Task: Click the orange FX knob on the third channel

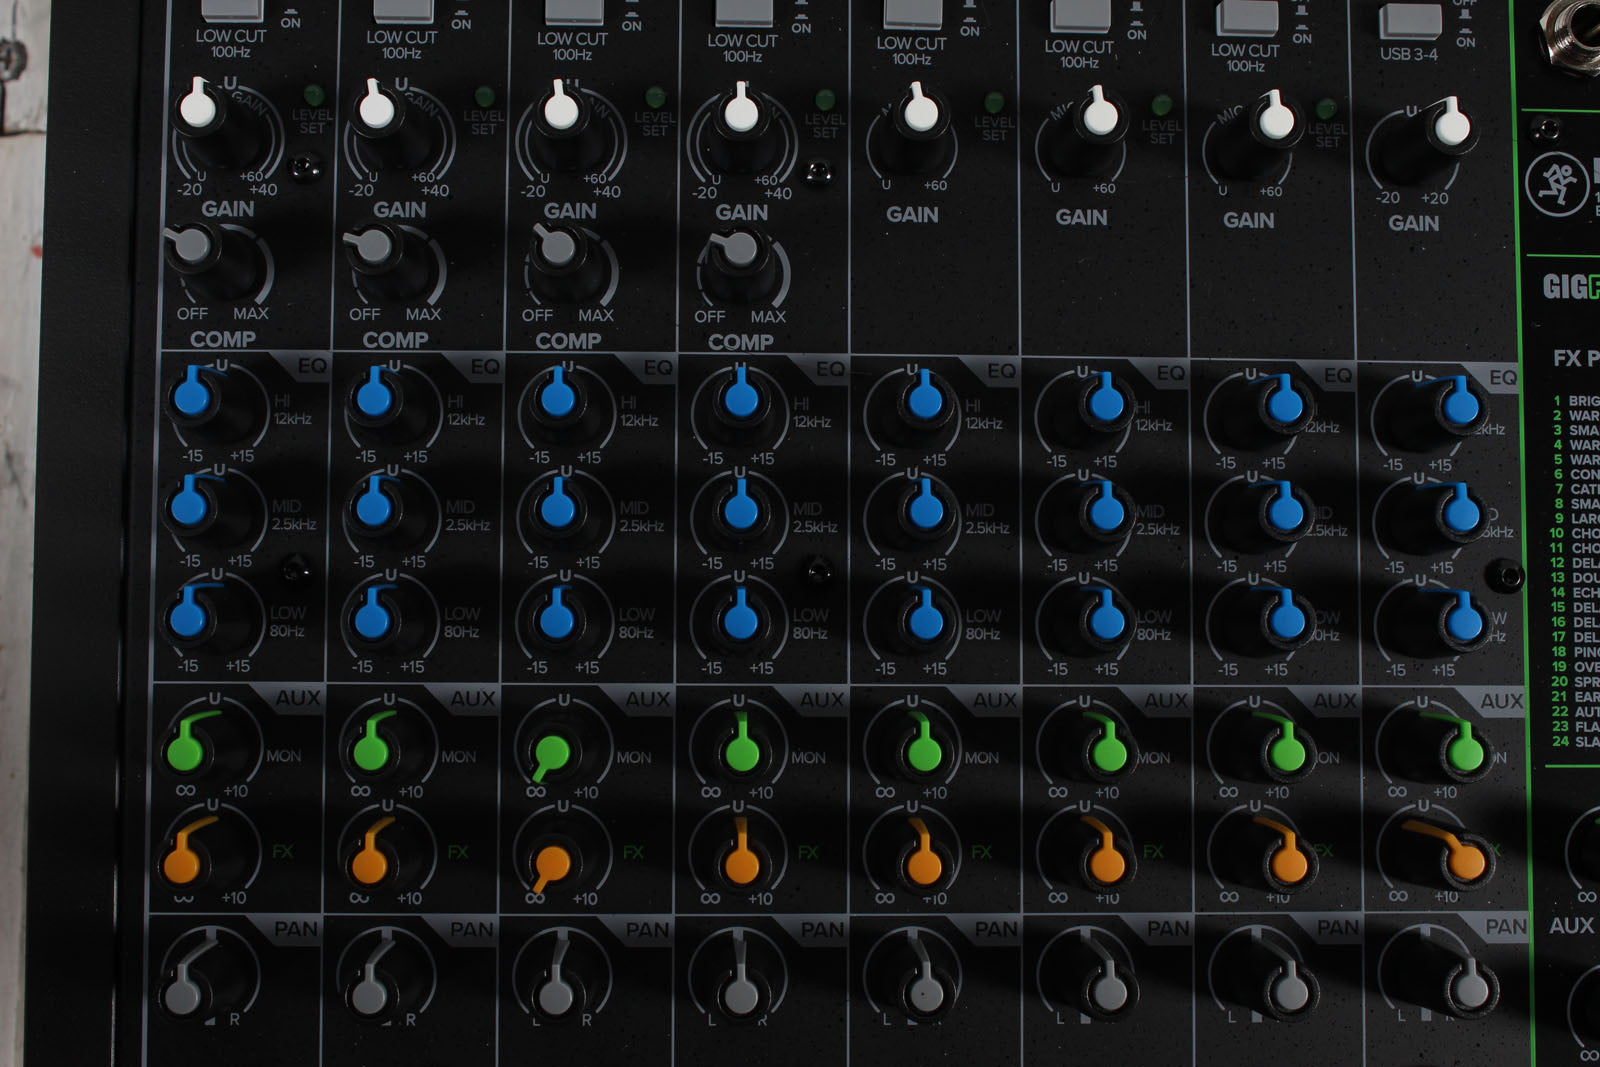Action: (551, 862)
